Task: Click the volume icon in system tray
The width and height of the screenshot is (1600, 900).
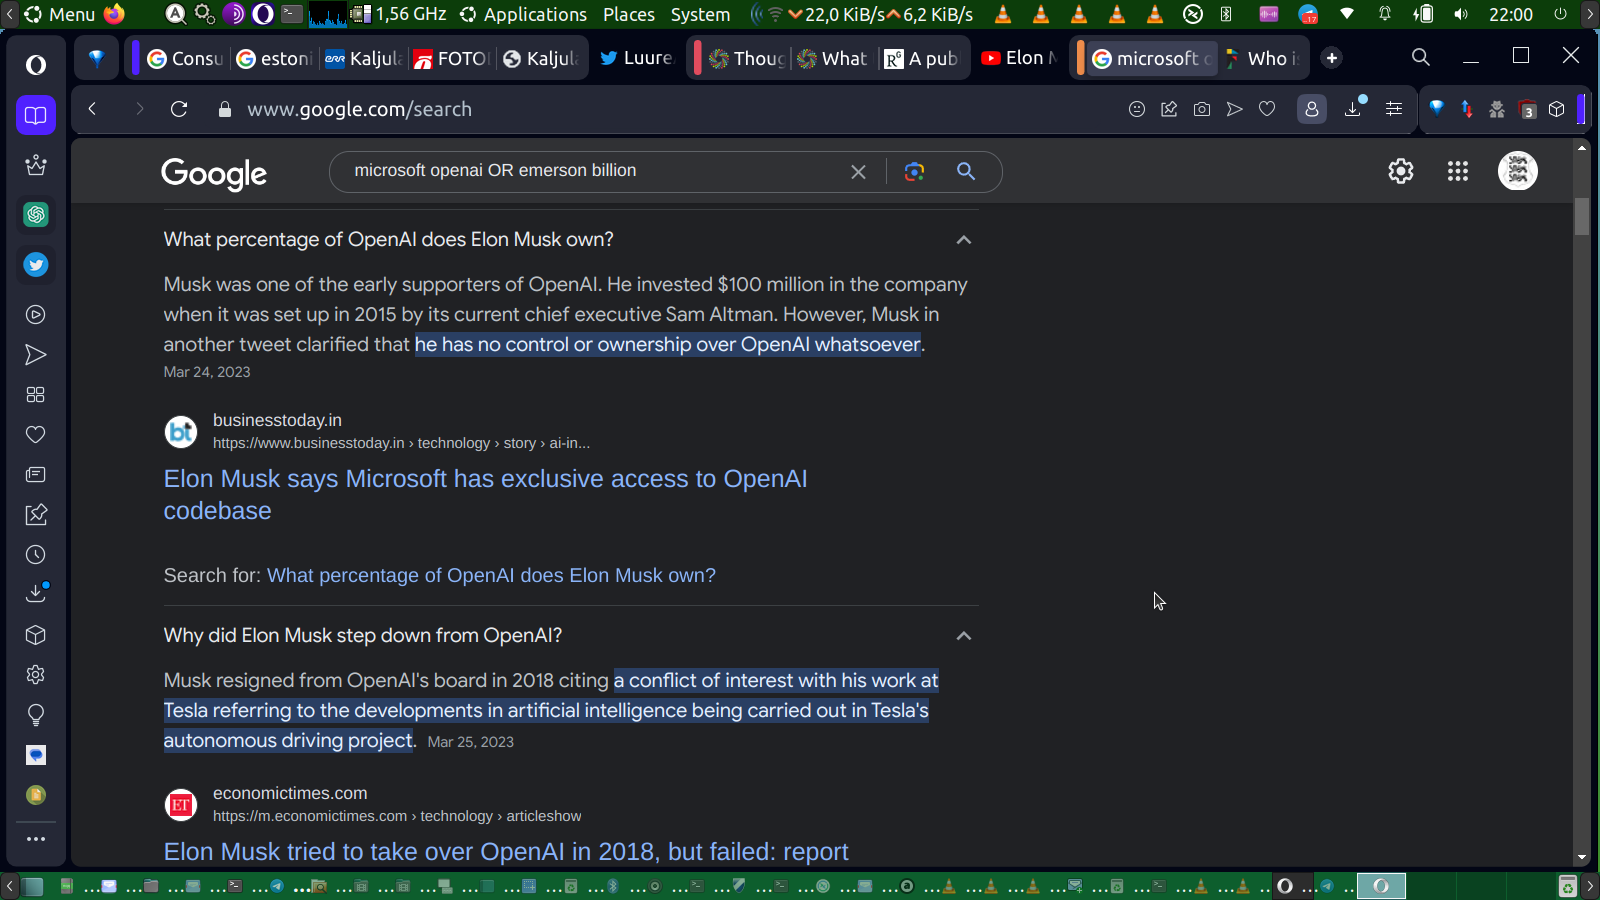Action: coord(1461,14)
